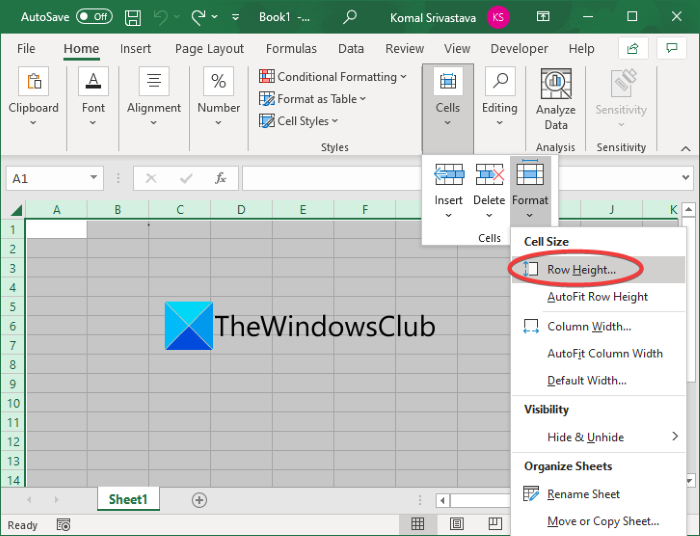The height and width of the screenshot is (536, 700).
Task: Expand the Clipboard group
Action: pos(33,96)
